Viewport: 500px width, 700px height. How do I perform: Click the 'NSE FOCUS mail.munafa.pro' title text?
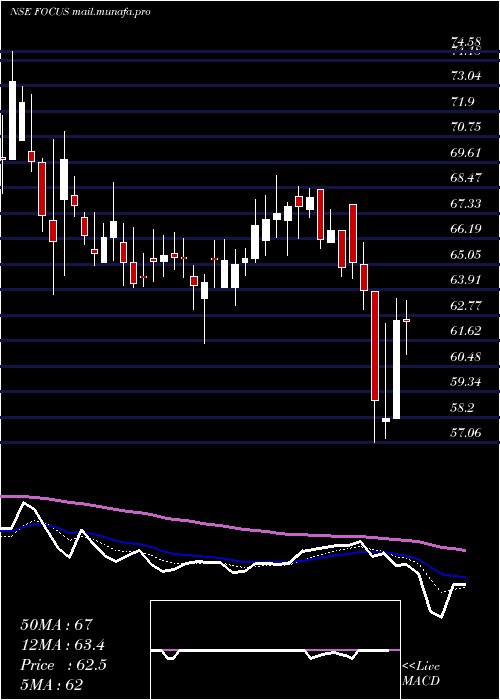click(x=79, y=12)
